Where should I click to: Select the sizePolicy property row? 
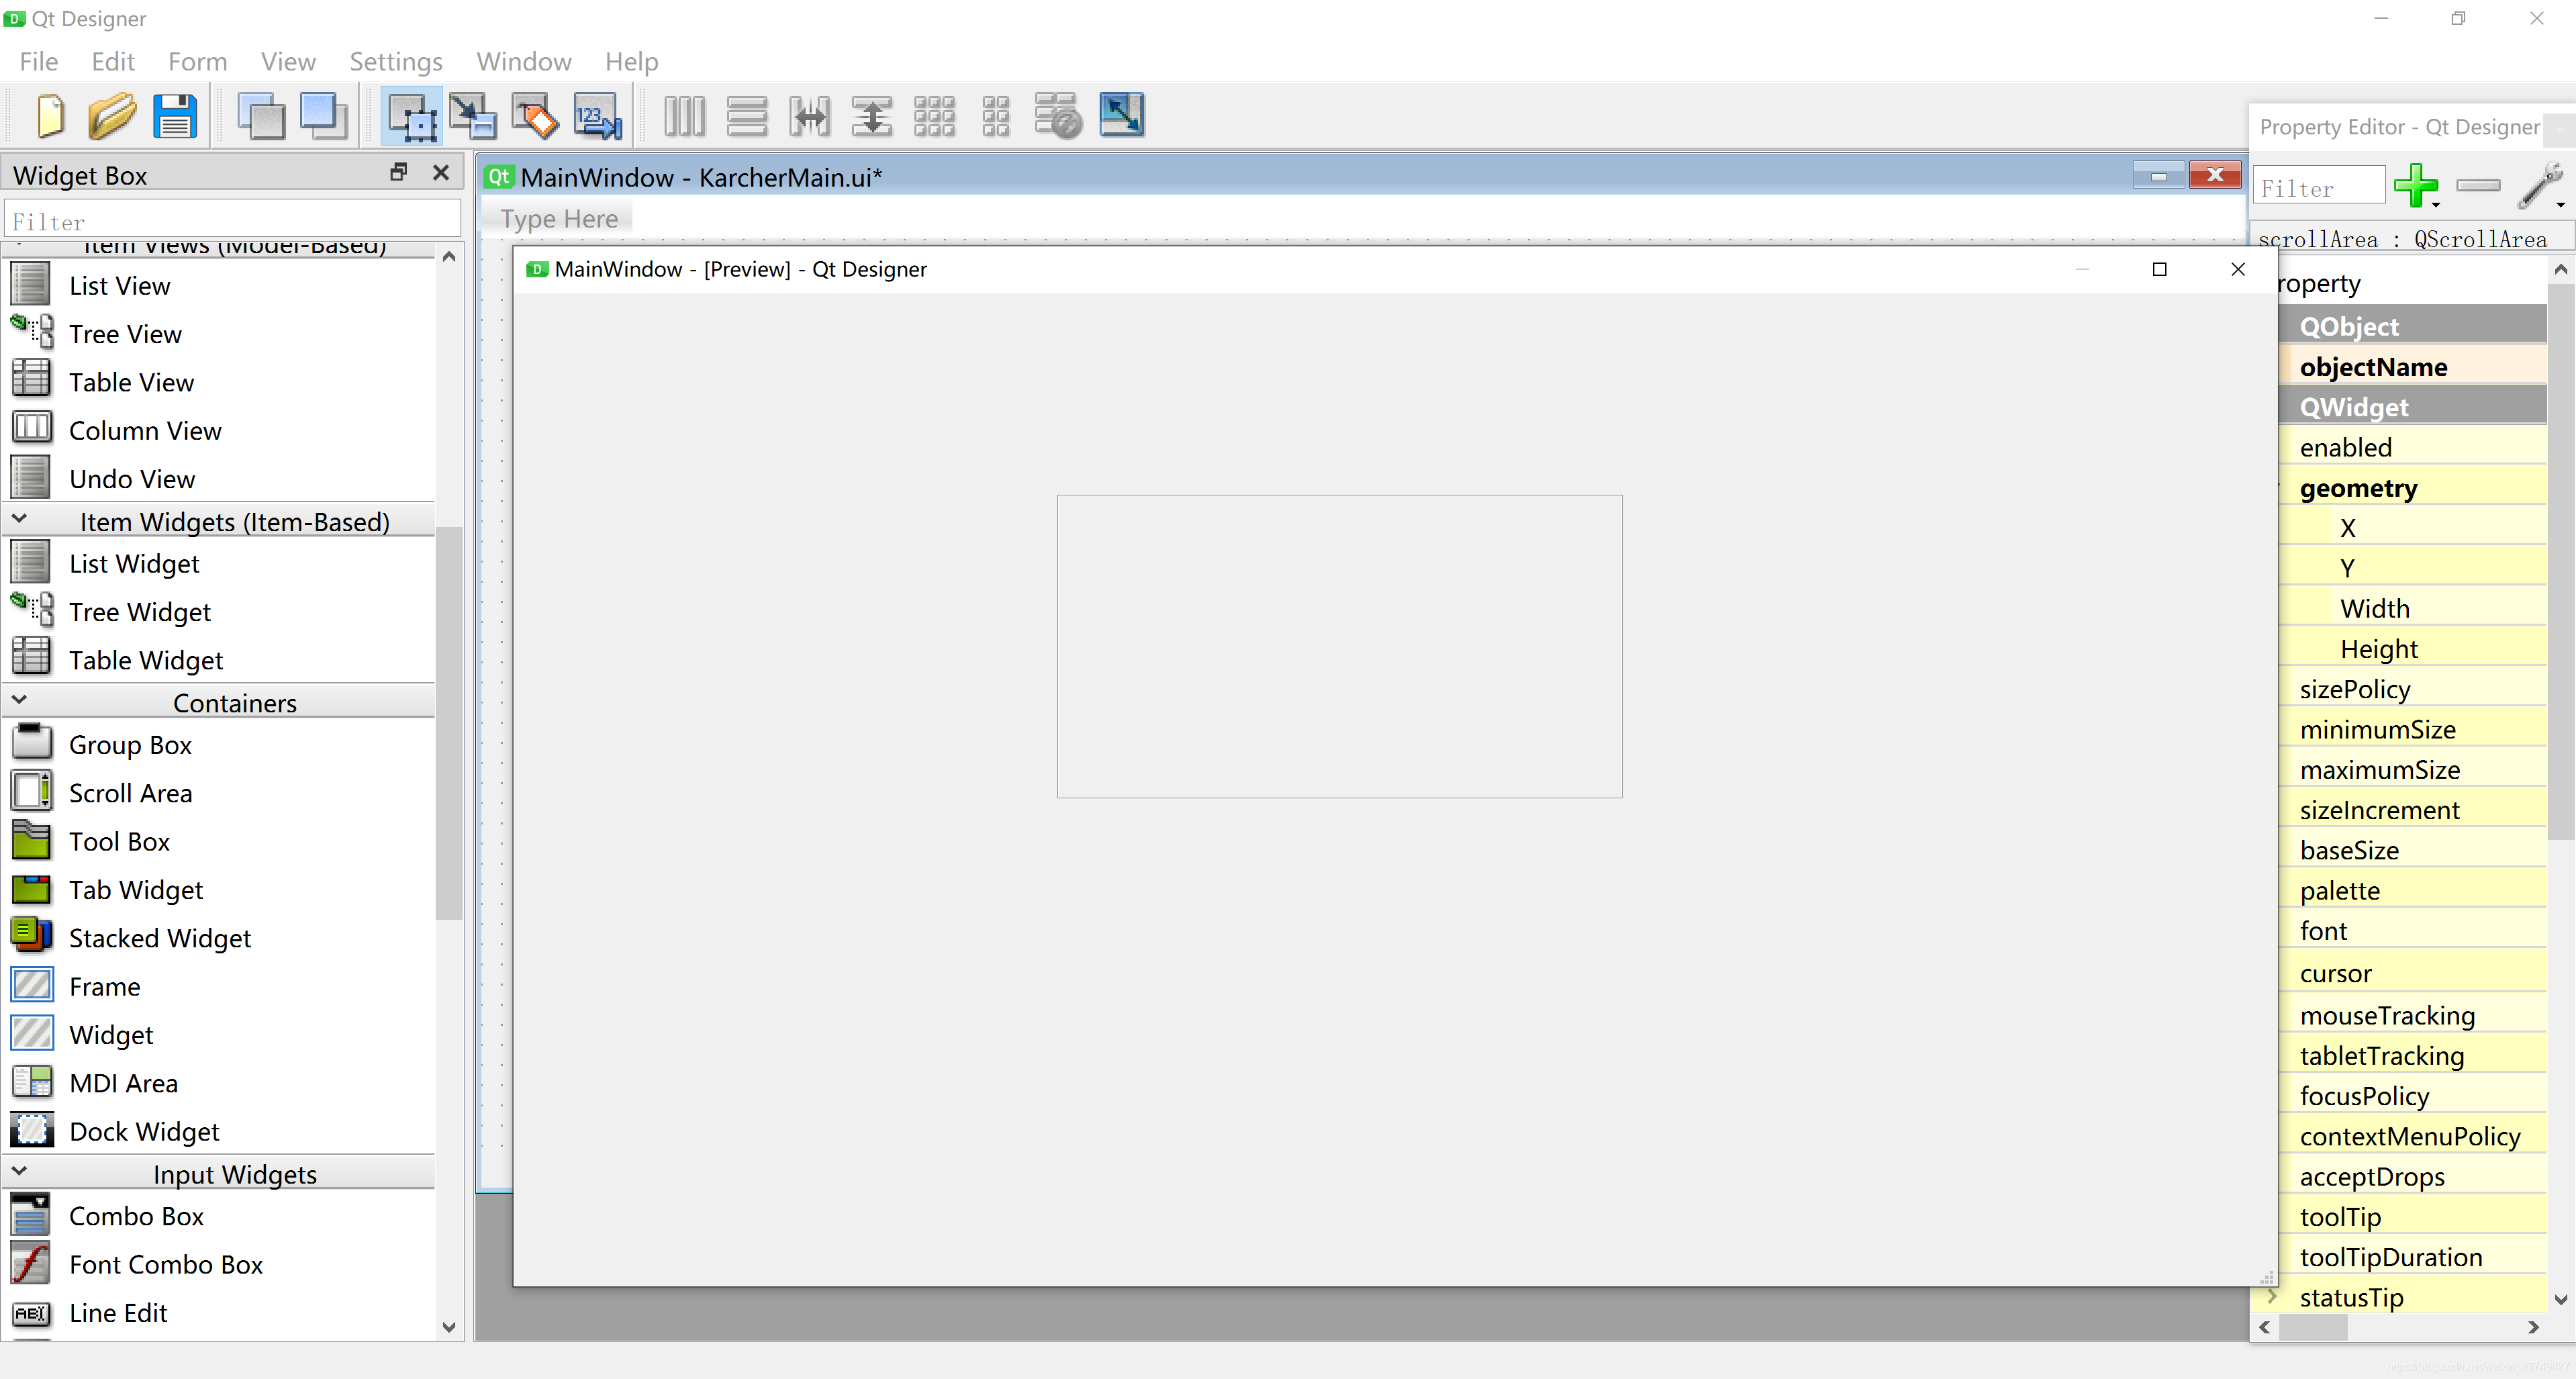click(x=2354, y=689)
